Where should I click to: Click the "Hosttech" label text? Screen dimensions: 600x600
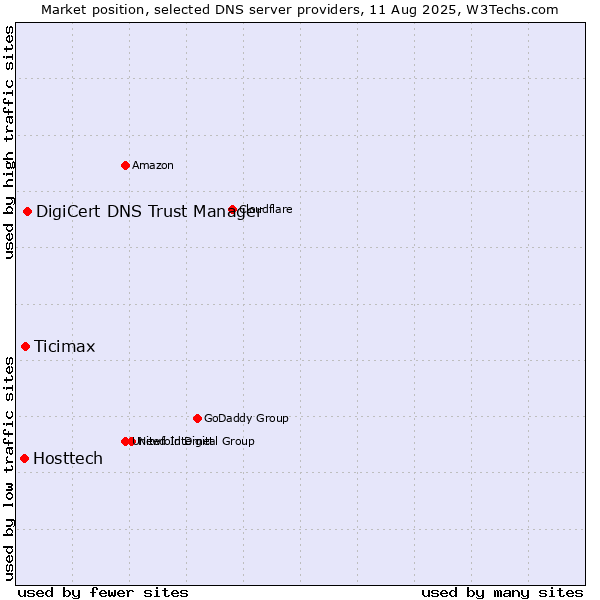68,458
